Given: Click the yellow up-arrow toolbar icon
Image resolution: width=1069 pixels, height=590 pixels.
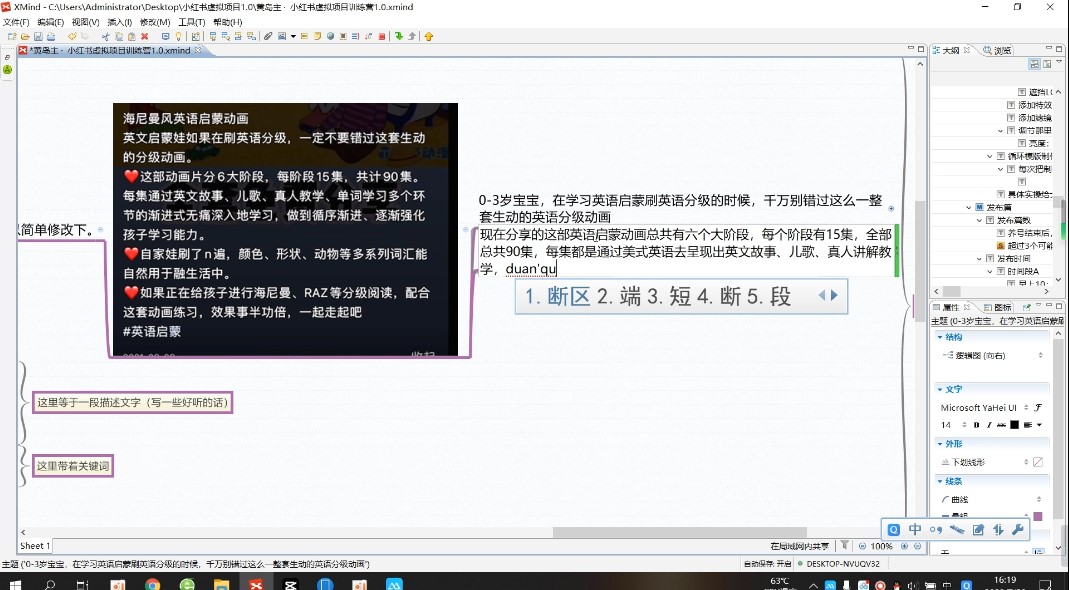Looking at the screenshot, I should [429, 37].
